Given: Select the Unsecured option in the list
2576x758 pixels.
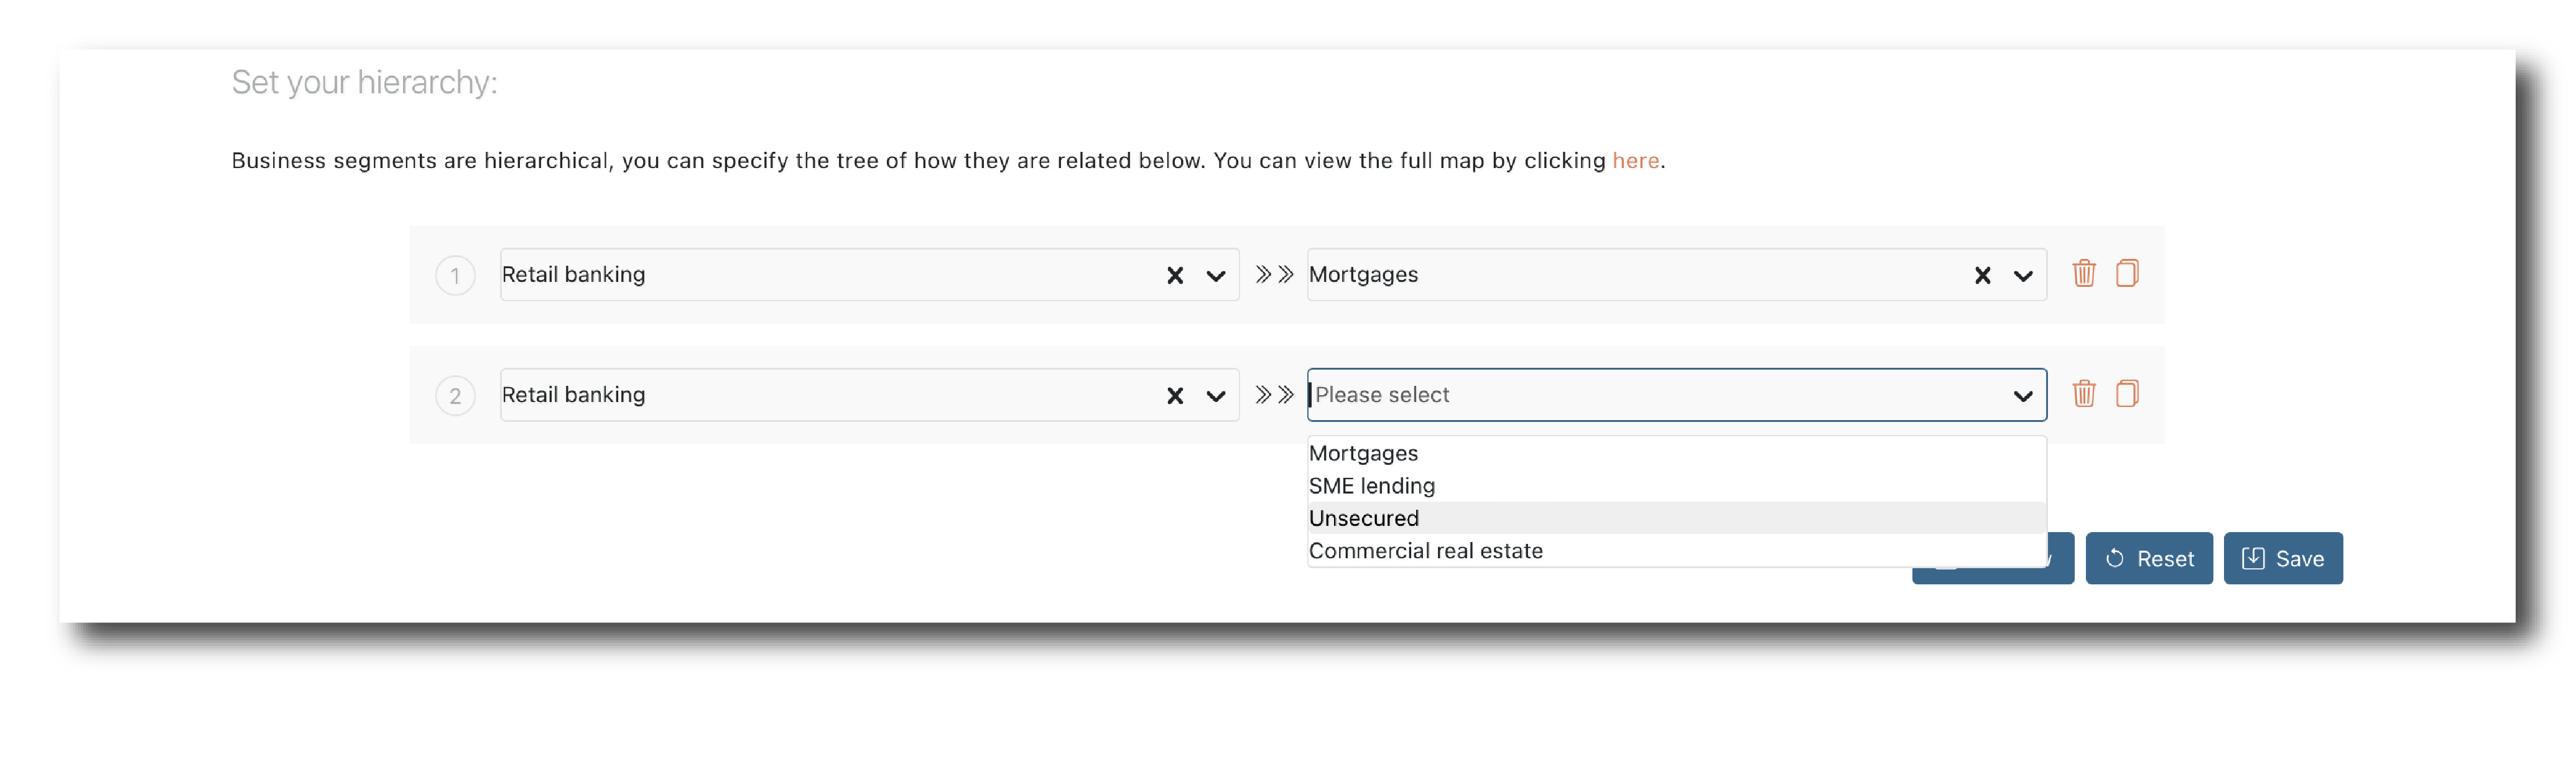Looking at the screenshot, I should point(1364,518).
